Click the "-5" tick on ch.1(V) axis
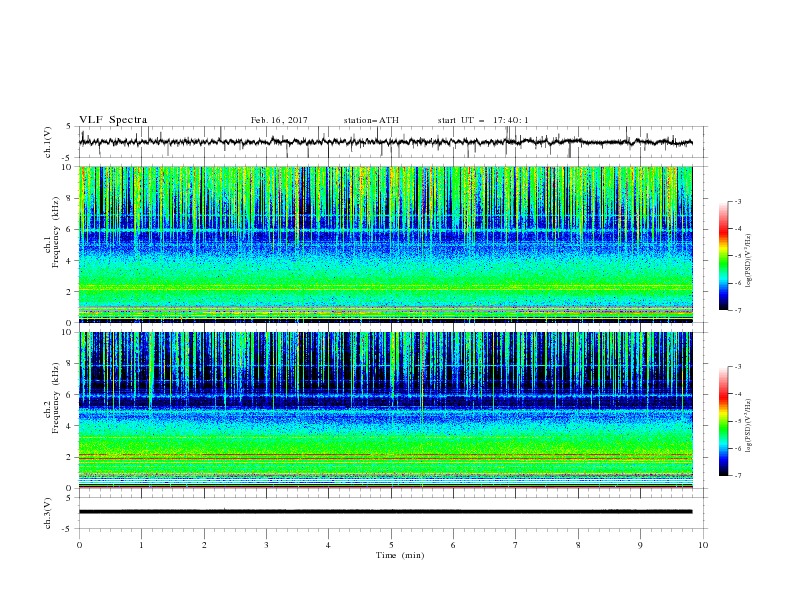Screen dimensions: 792x612 [x=68, y=158]
